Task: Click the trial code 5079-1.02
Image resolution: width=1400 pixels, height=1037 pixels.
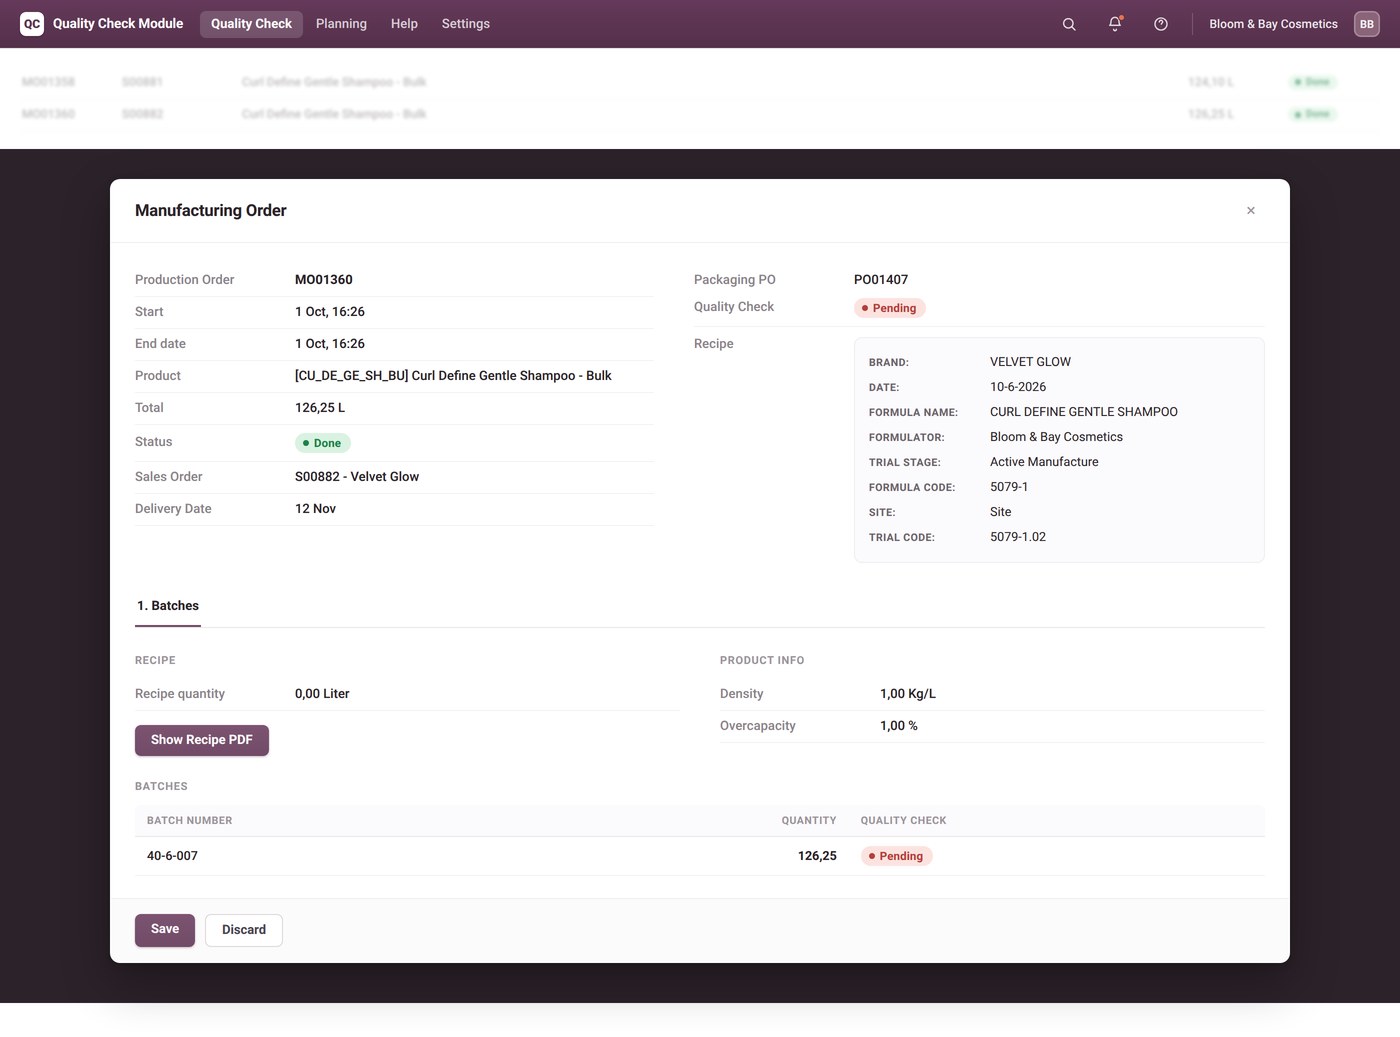Action: (x=1018, y=537)
